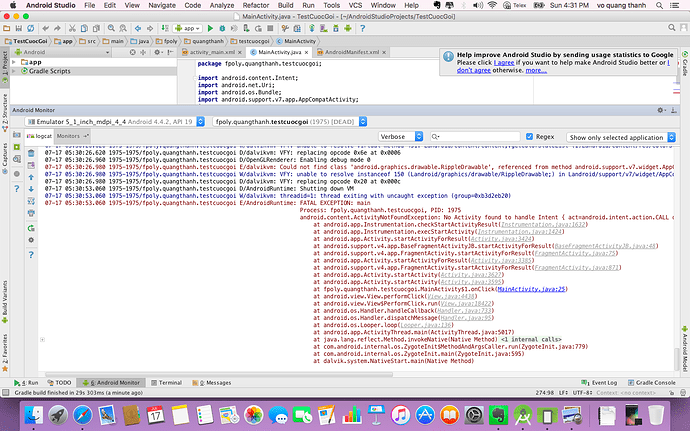Open the Verbose log level dropdown
Image resolution: width=690 pixels, height=431 pixels.
[x=400, y=136]
